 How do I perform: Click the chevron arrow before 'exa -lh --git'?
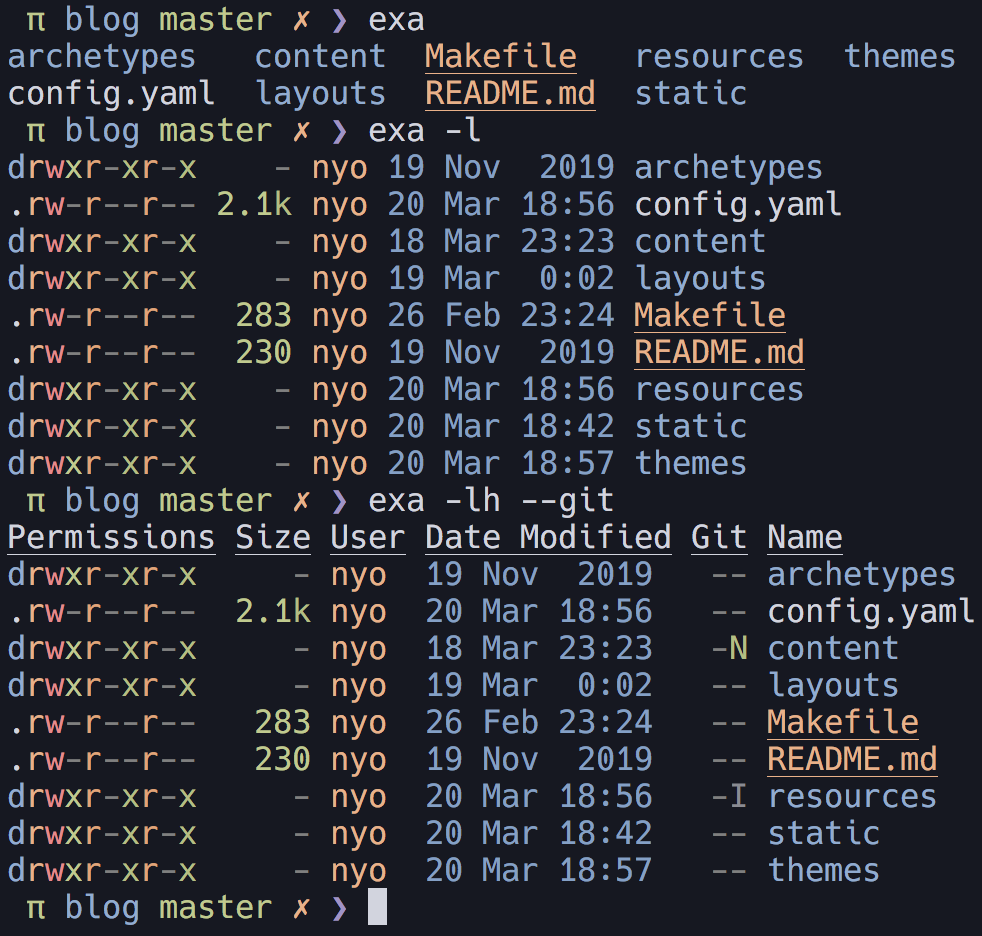point(339,500)
